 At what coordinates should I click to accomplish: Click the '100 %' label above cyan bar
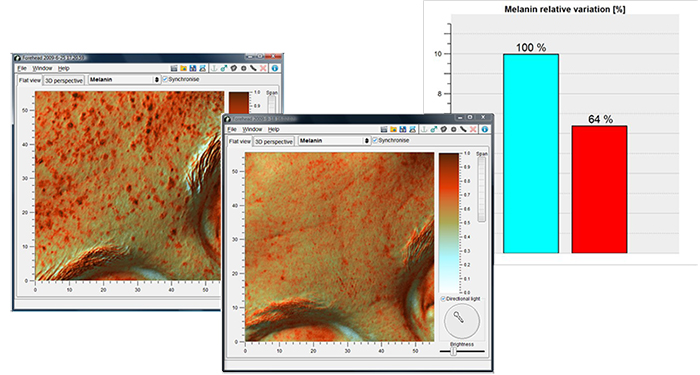pyautogui.click(x=531, y=47)
